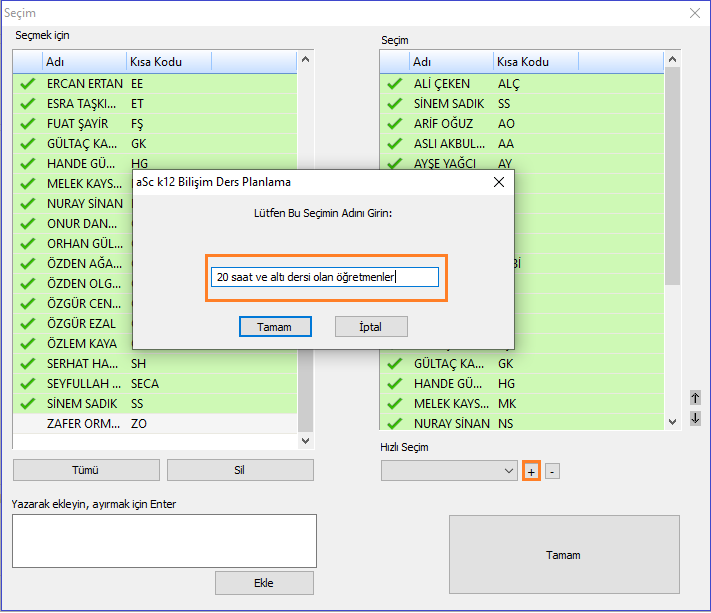Close the aSc k12 Bilişim Ders Planlama dialog
711x613 pixels.
click(499, 182)
